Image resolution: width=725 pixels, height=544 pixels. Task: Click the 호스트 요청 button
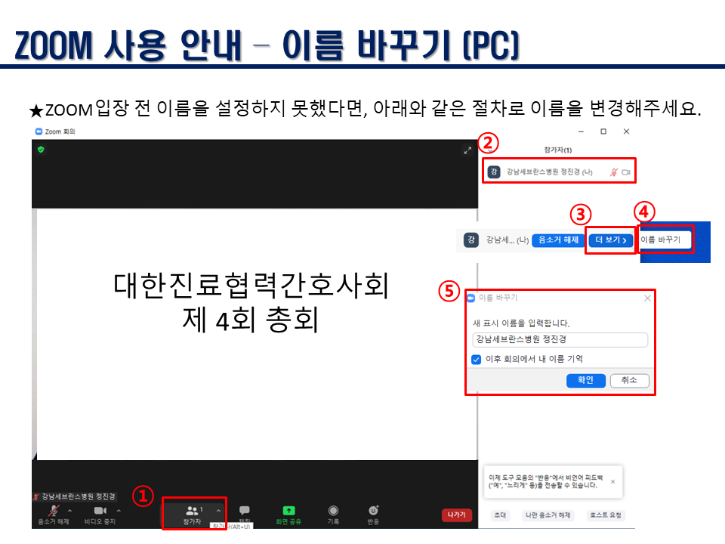coord(605,515)
